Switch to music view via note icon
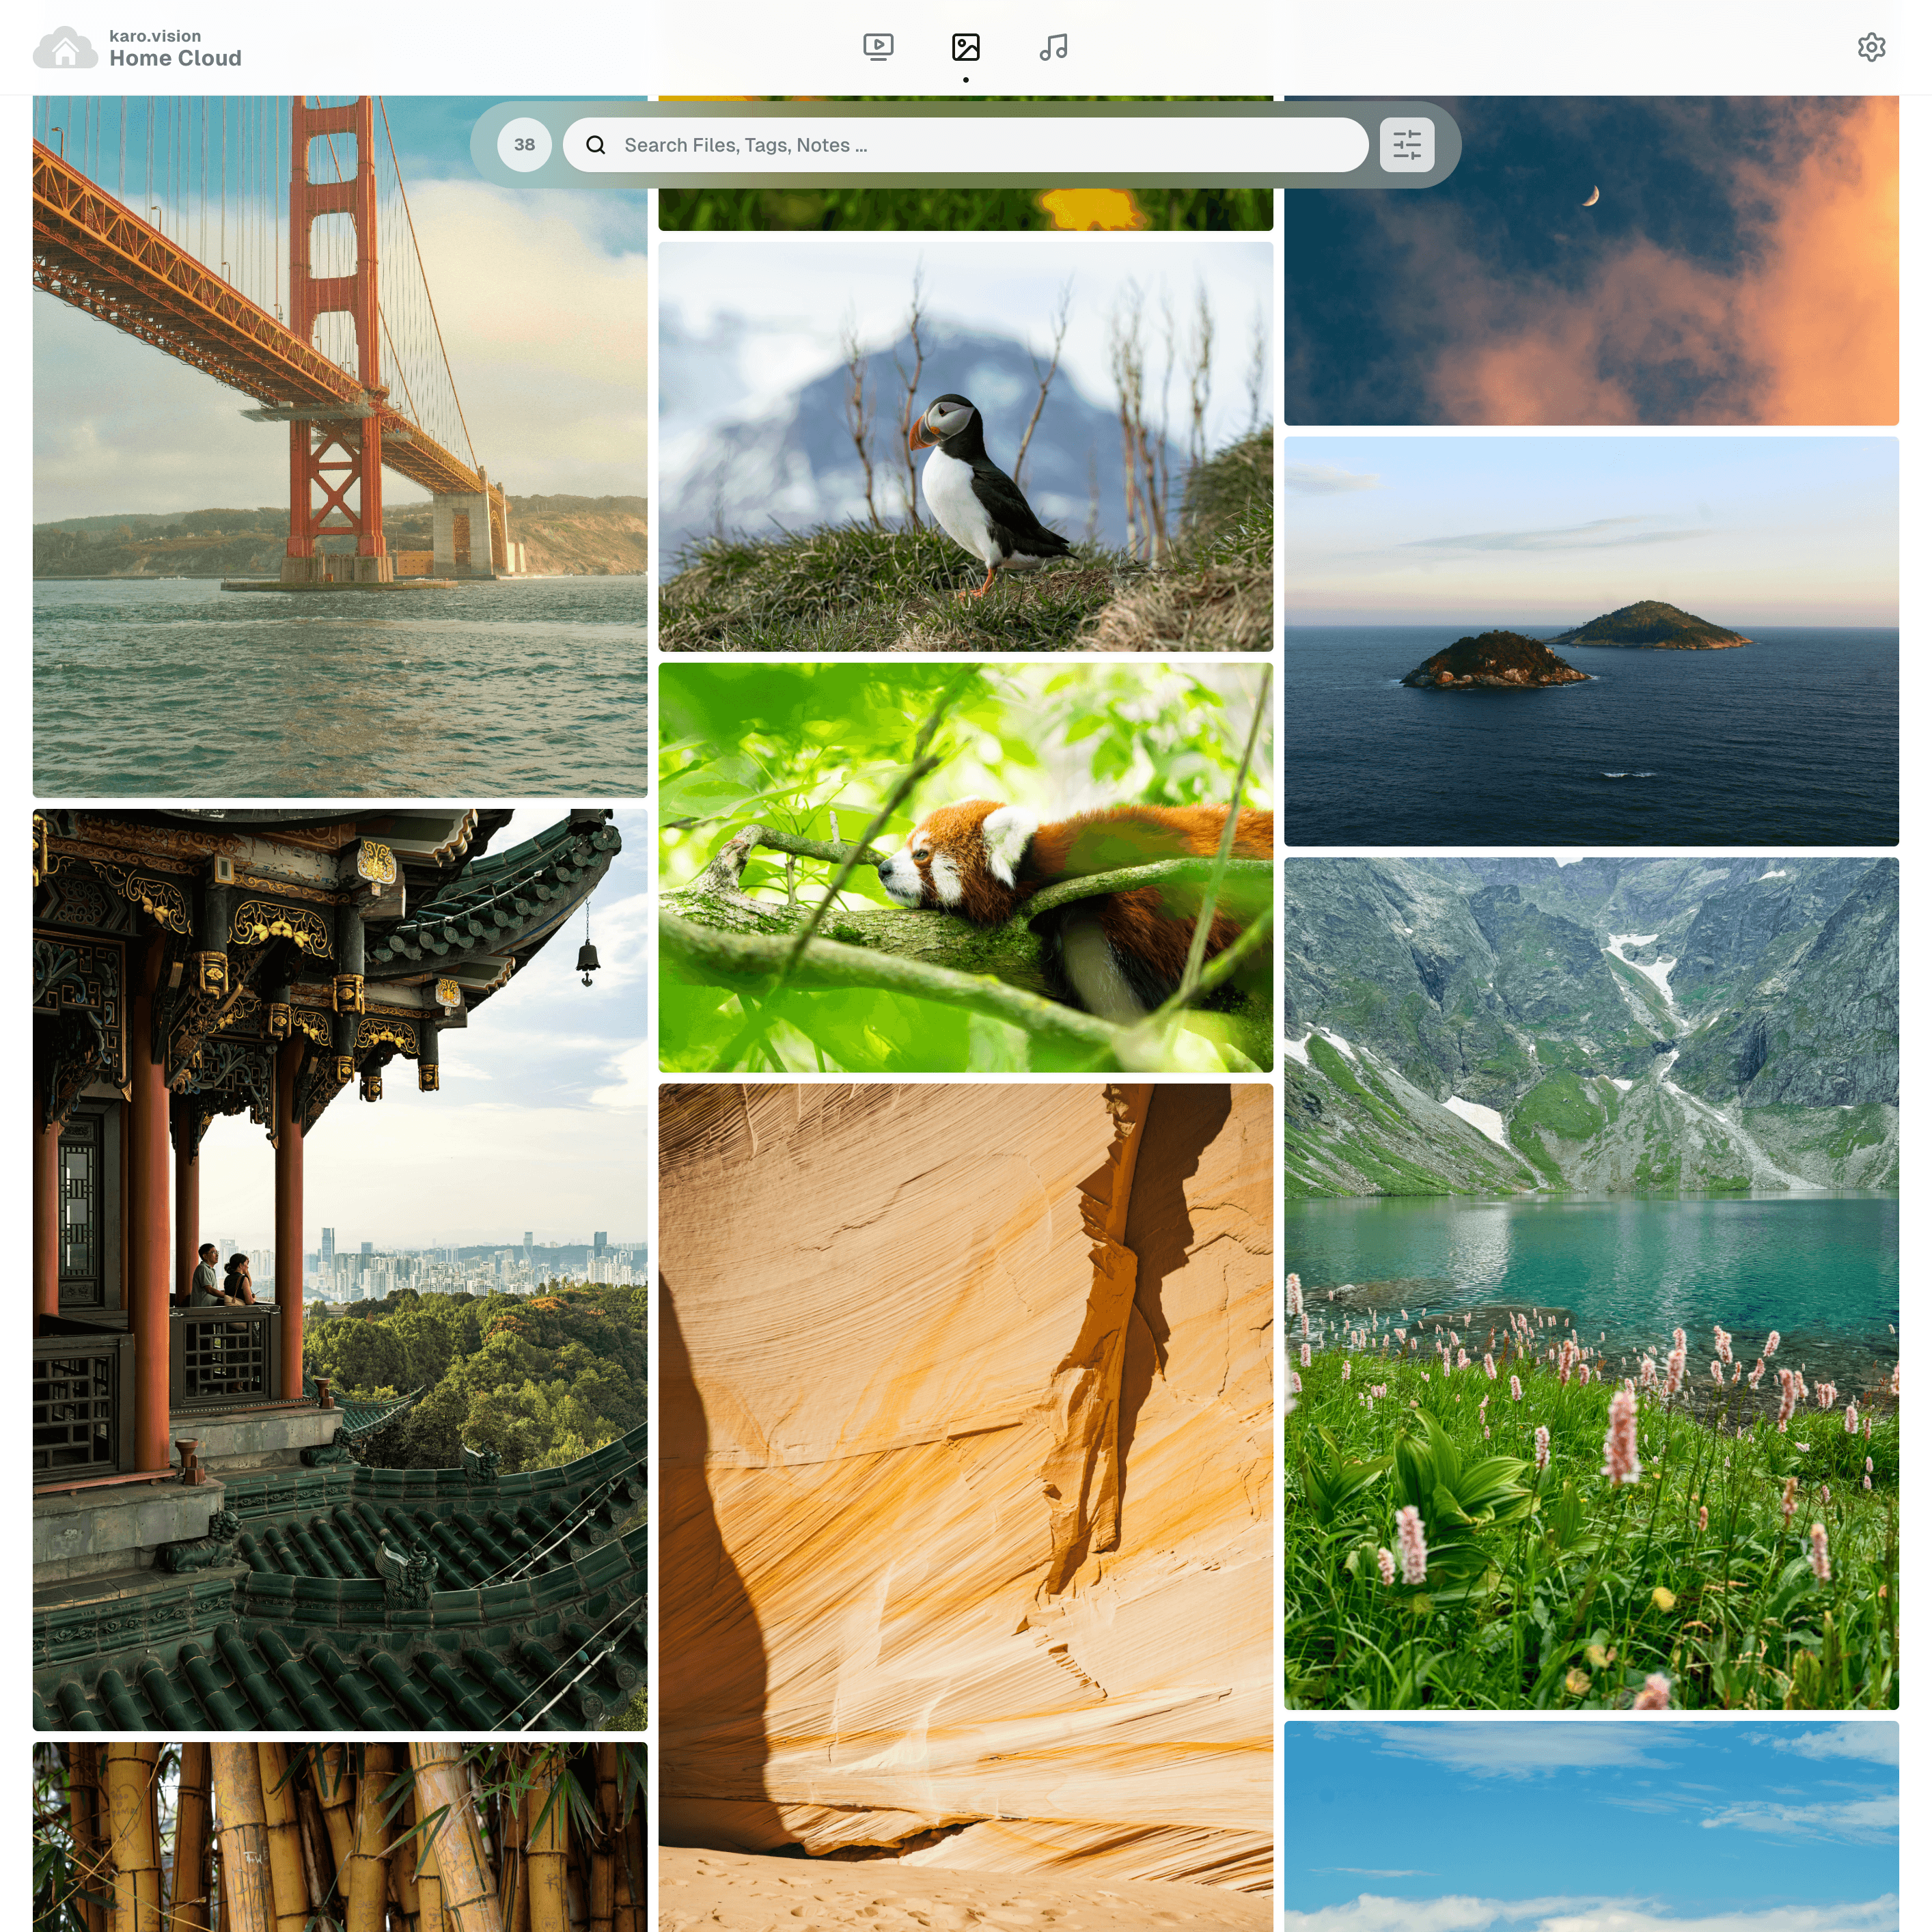The height and width of the screenshot is (1932, 1932). click(x=1053, y=46)
